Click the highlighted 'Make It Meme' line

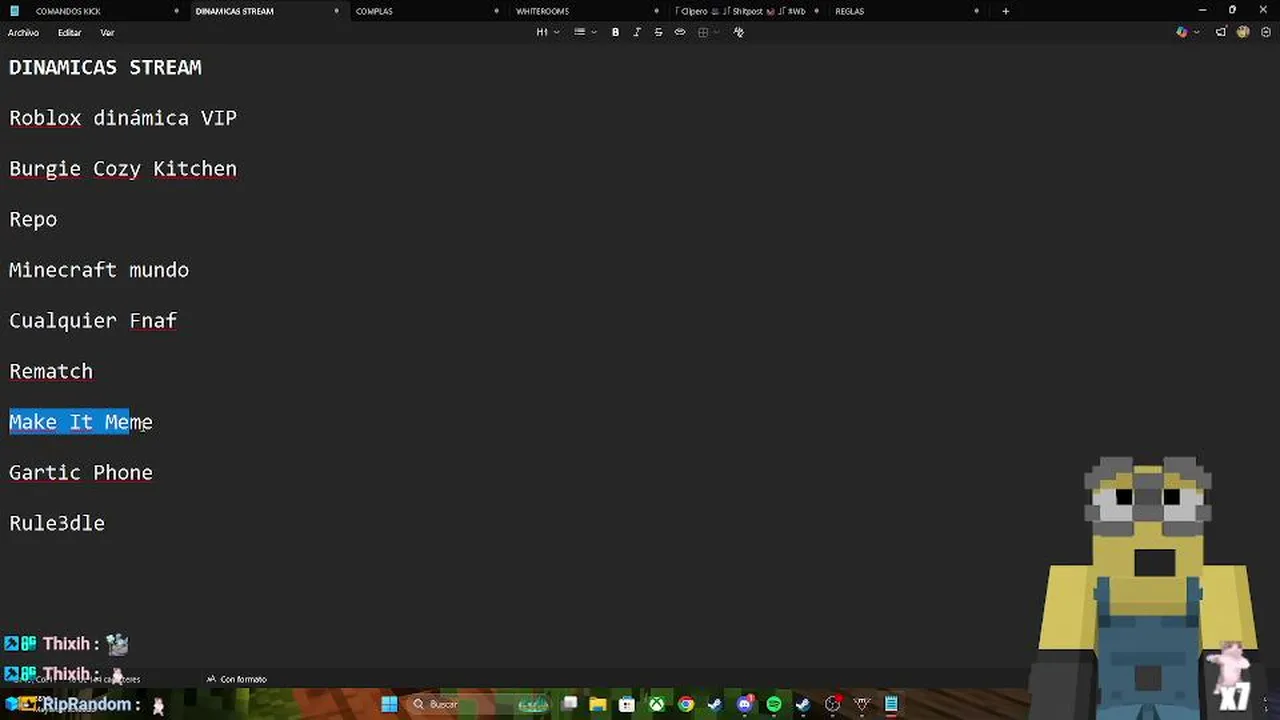click(81, 422)
